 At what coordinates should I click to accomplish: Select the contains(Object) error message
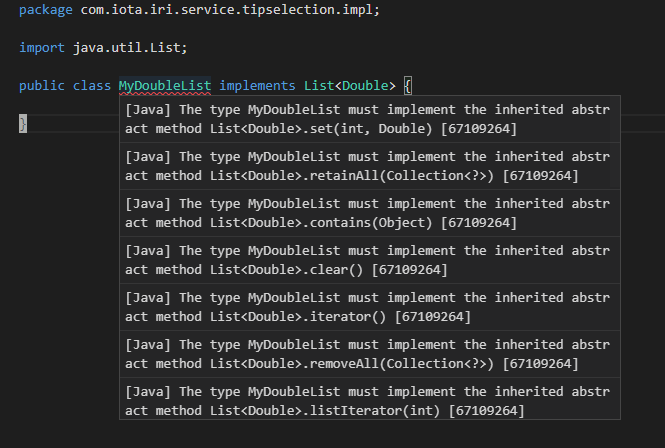tap(366, 213)
